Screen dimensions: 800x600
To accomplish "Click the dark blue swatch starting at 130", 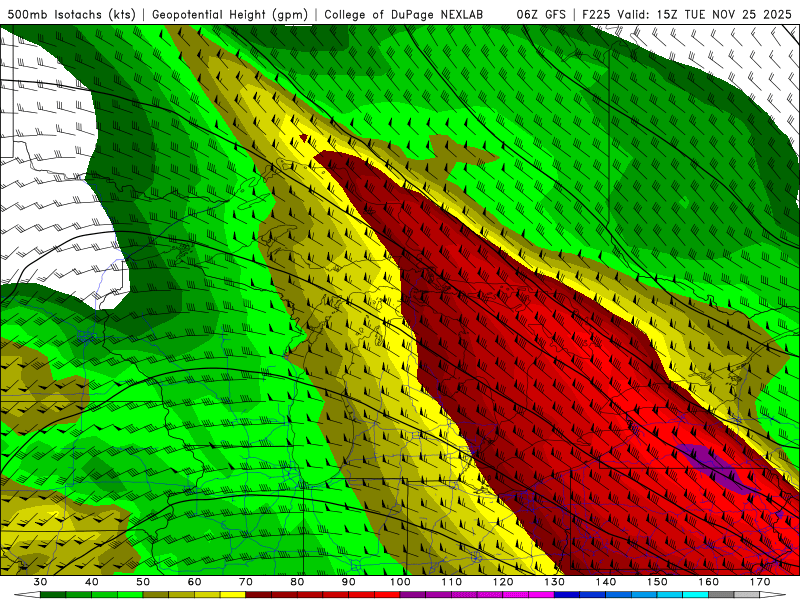I will (567, 595).
